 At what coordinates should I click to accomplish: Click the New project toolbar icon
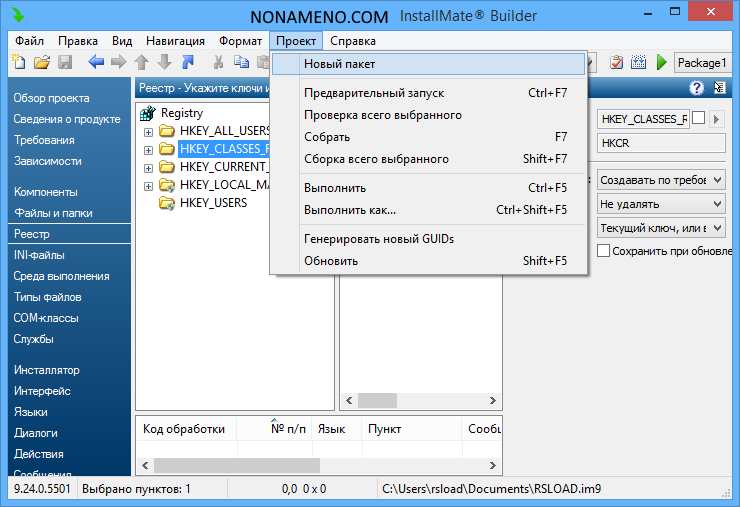point(18,63)
